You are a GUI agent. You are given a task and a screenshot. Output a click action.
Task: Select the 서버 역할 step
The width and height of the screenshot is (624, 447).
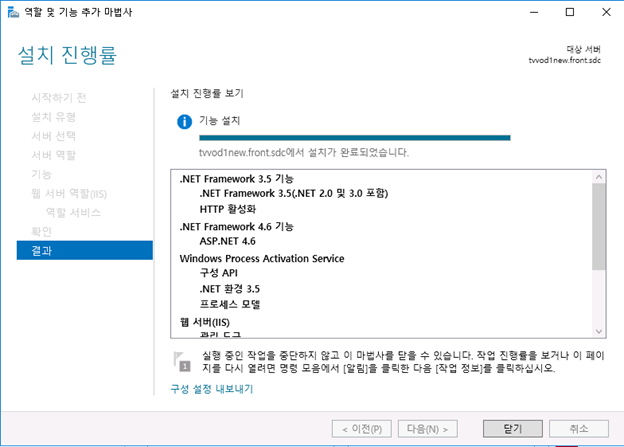pyautogui.click(x=53, y=155)
